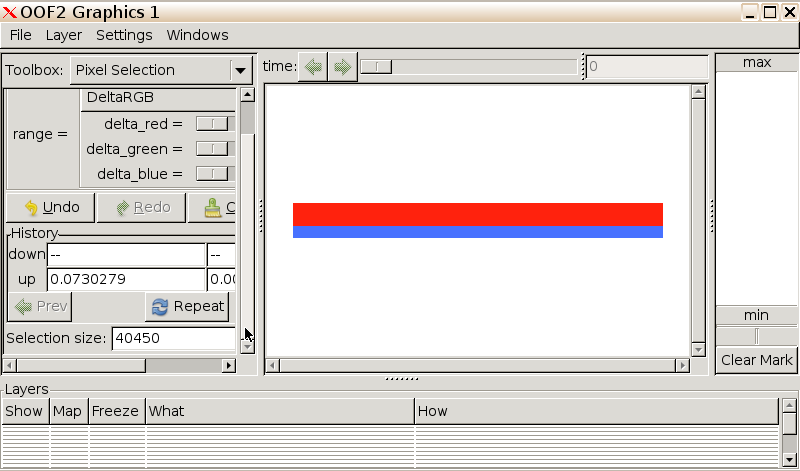
Task: Click the Prev history button
Action: [40, 306]
